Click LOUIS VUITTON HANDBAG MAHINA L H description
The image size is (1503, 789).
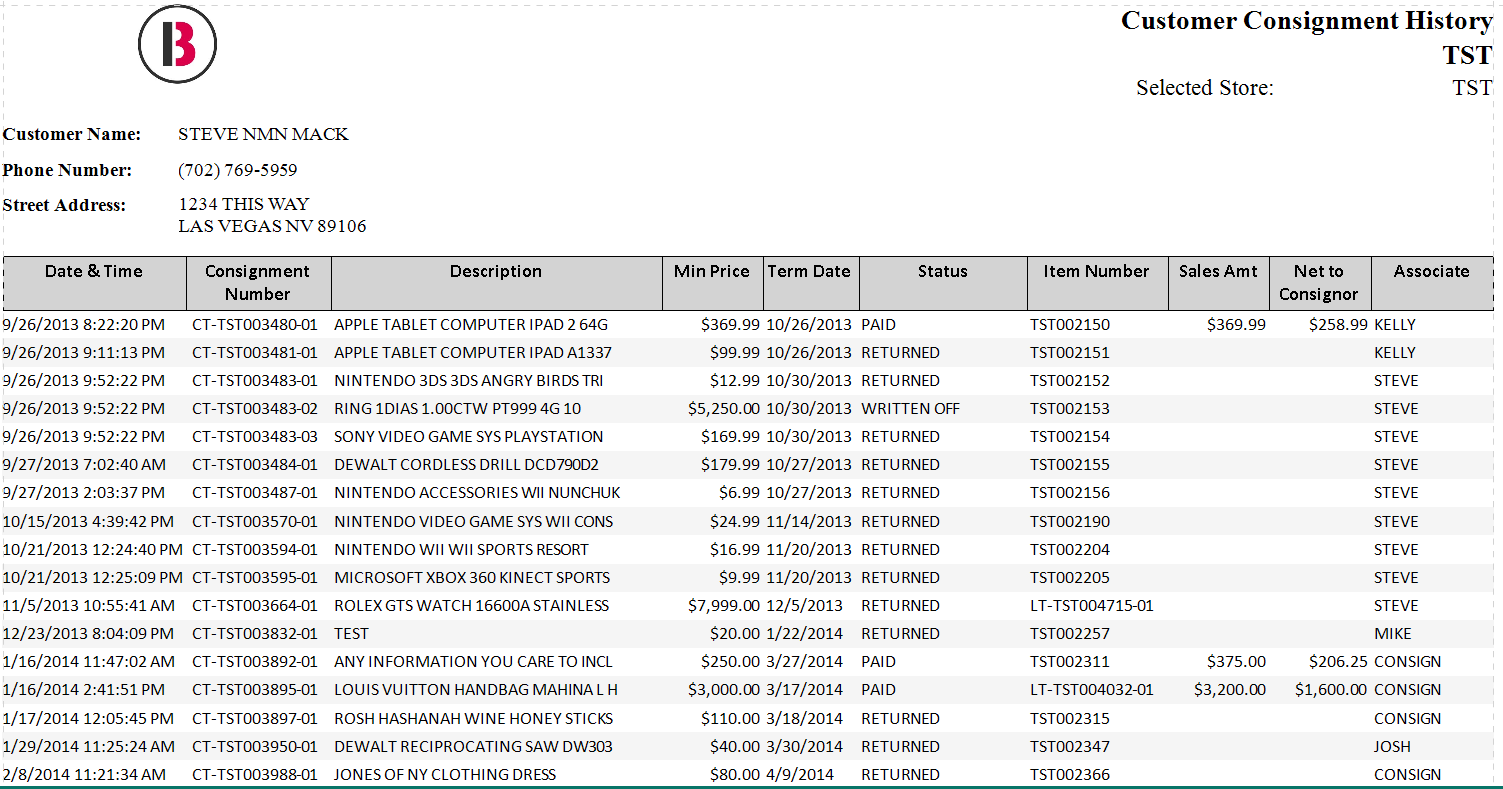point(476,690)
